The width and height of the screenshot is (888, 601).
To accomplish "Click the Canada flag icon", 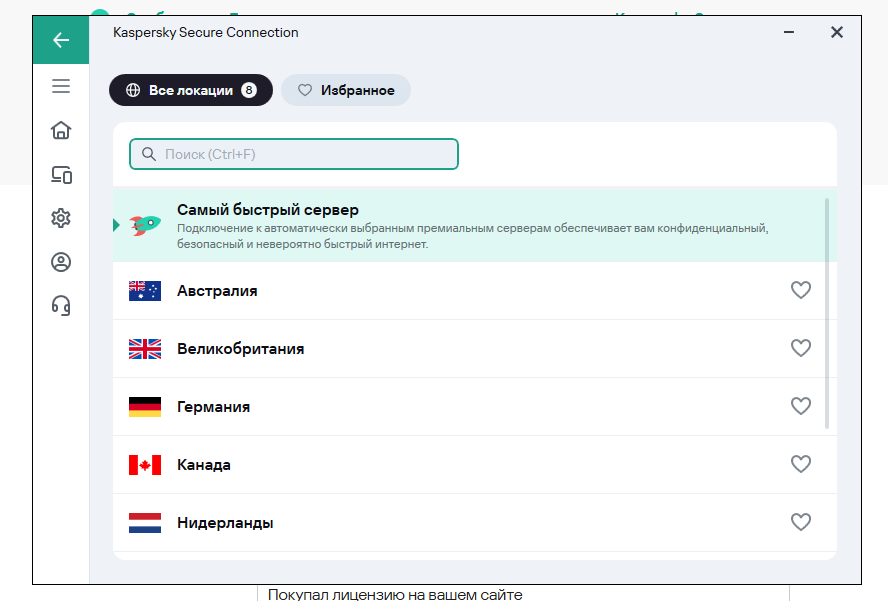I will click(x=145, y=465).
